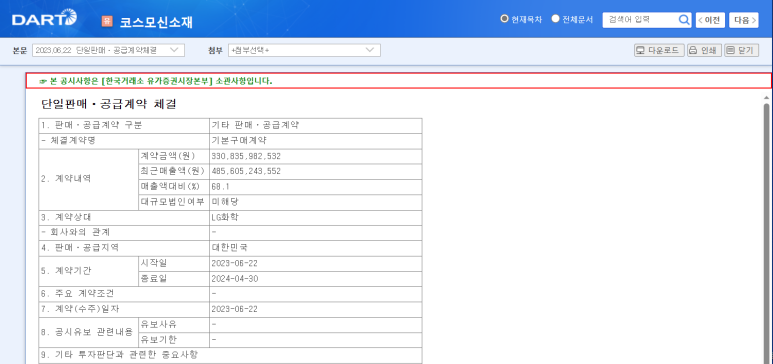
Task: Click the label 4. 판매ㆍ공급지역
Action: click(x=80, y=248)
